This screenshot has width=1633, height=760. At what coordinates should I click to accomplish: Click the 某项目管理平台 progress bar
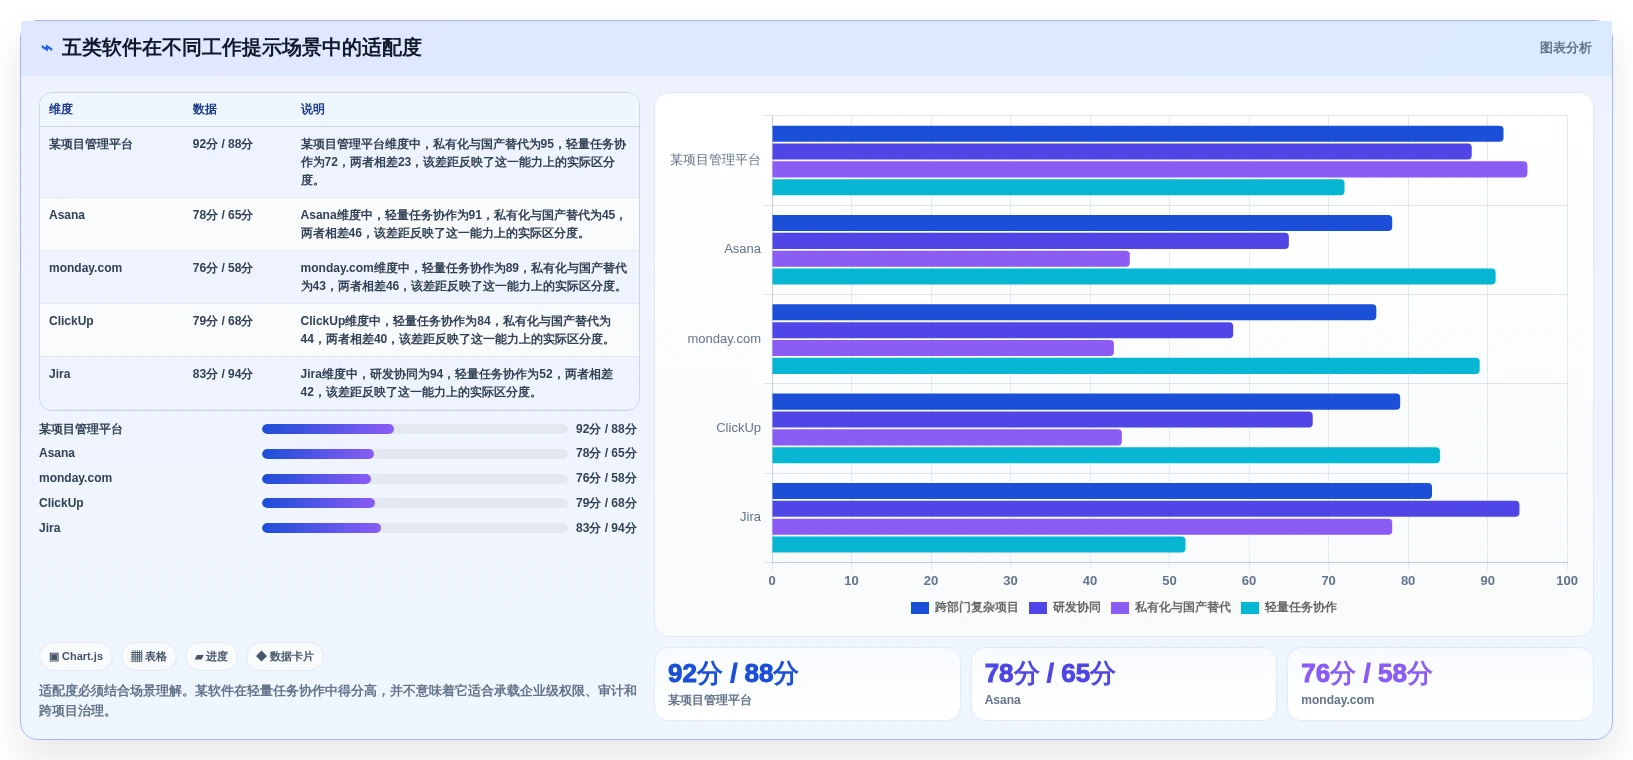(x=414, y=429)
